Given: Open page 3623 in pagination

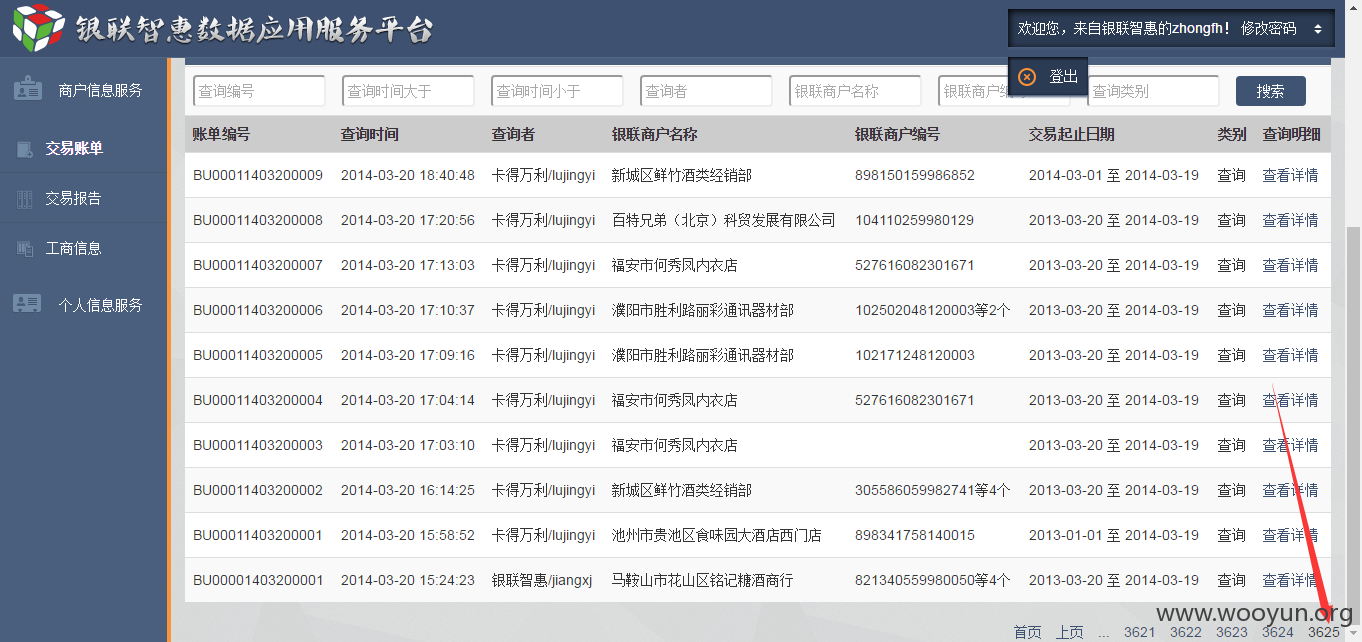Looking at the screenshot, I should (1231, 631).
